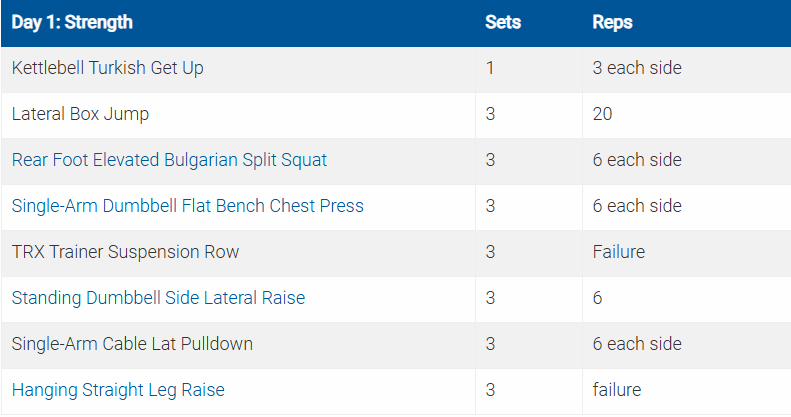Select the Lateral Box Jump exercise name
This screenshot has width=791, height=417.
[x=80, y=114]
